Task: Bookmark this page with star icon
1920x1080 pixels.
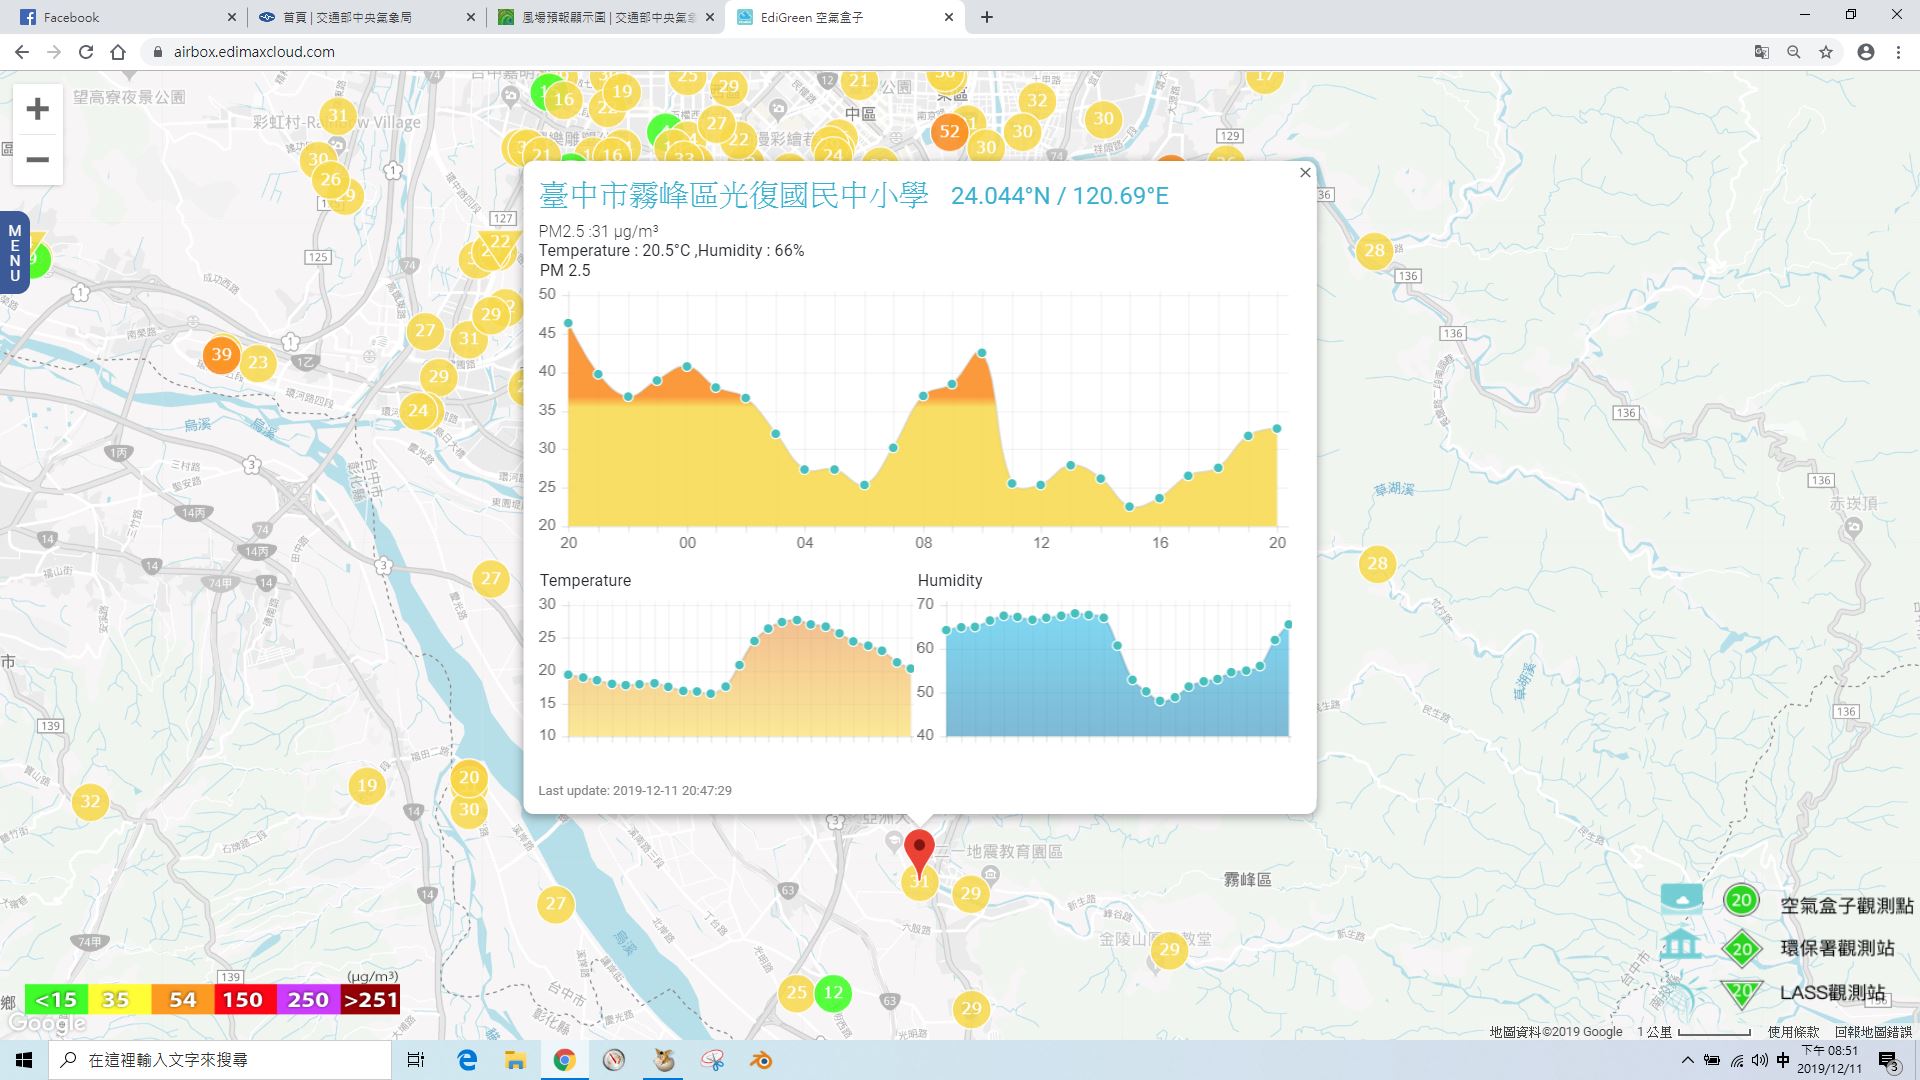Action: [1826, 52]
